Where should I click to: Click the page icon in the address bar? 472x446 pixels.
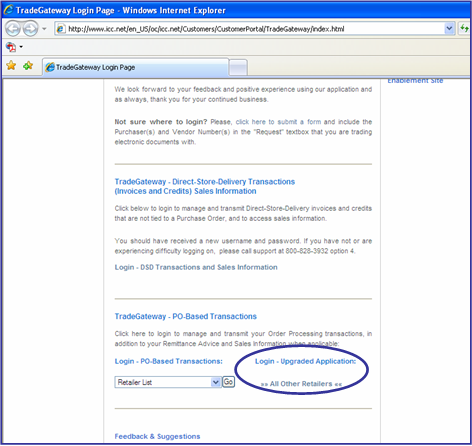(x=60, y=29)
